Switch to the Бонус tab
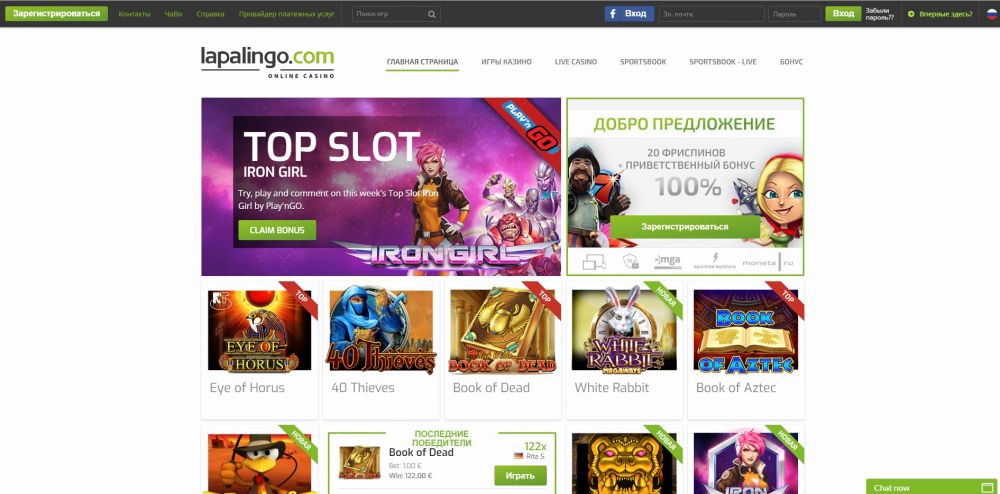 [791, 62]
